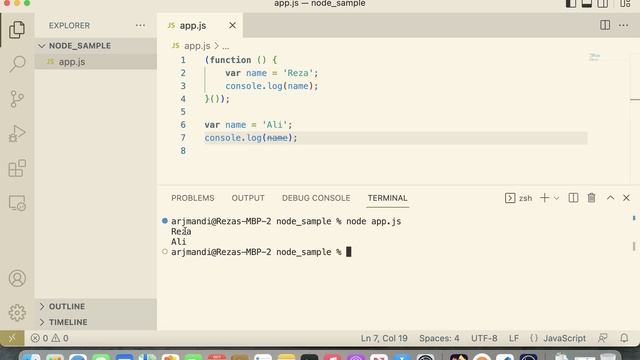Open remote window indicator in status bar
The width and height of the screenshot is (640, 360).
click(x=12, y=338)
